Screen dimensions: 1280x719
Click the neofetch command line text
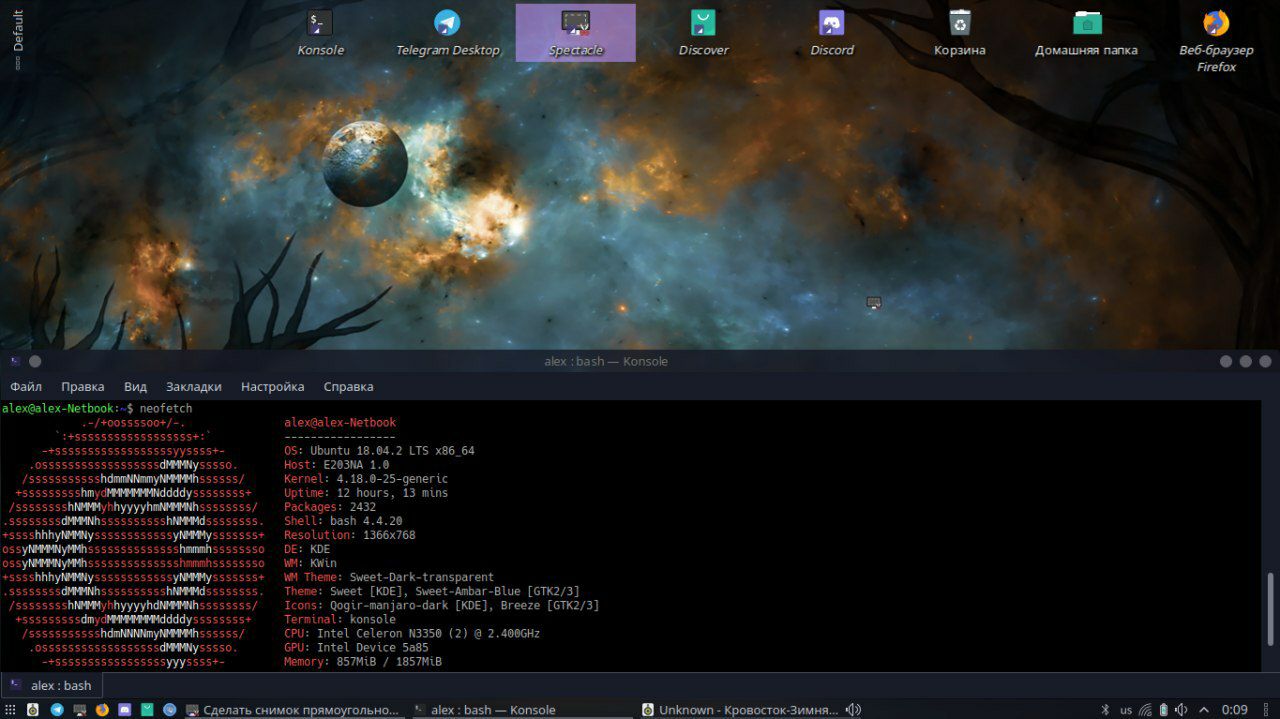pyautogui.click(x=166, y=408)
